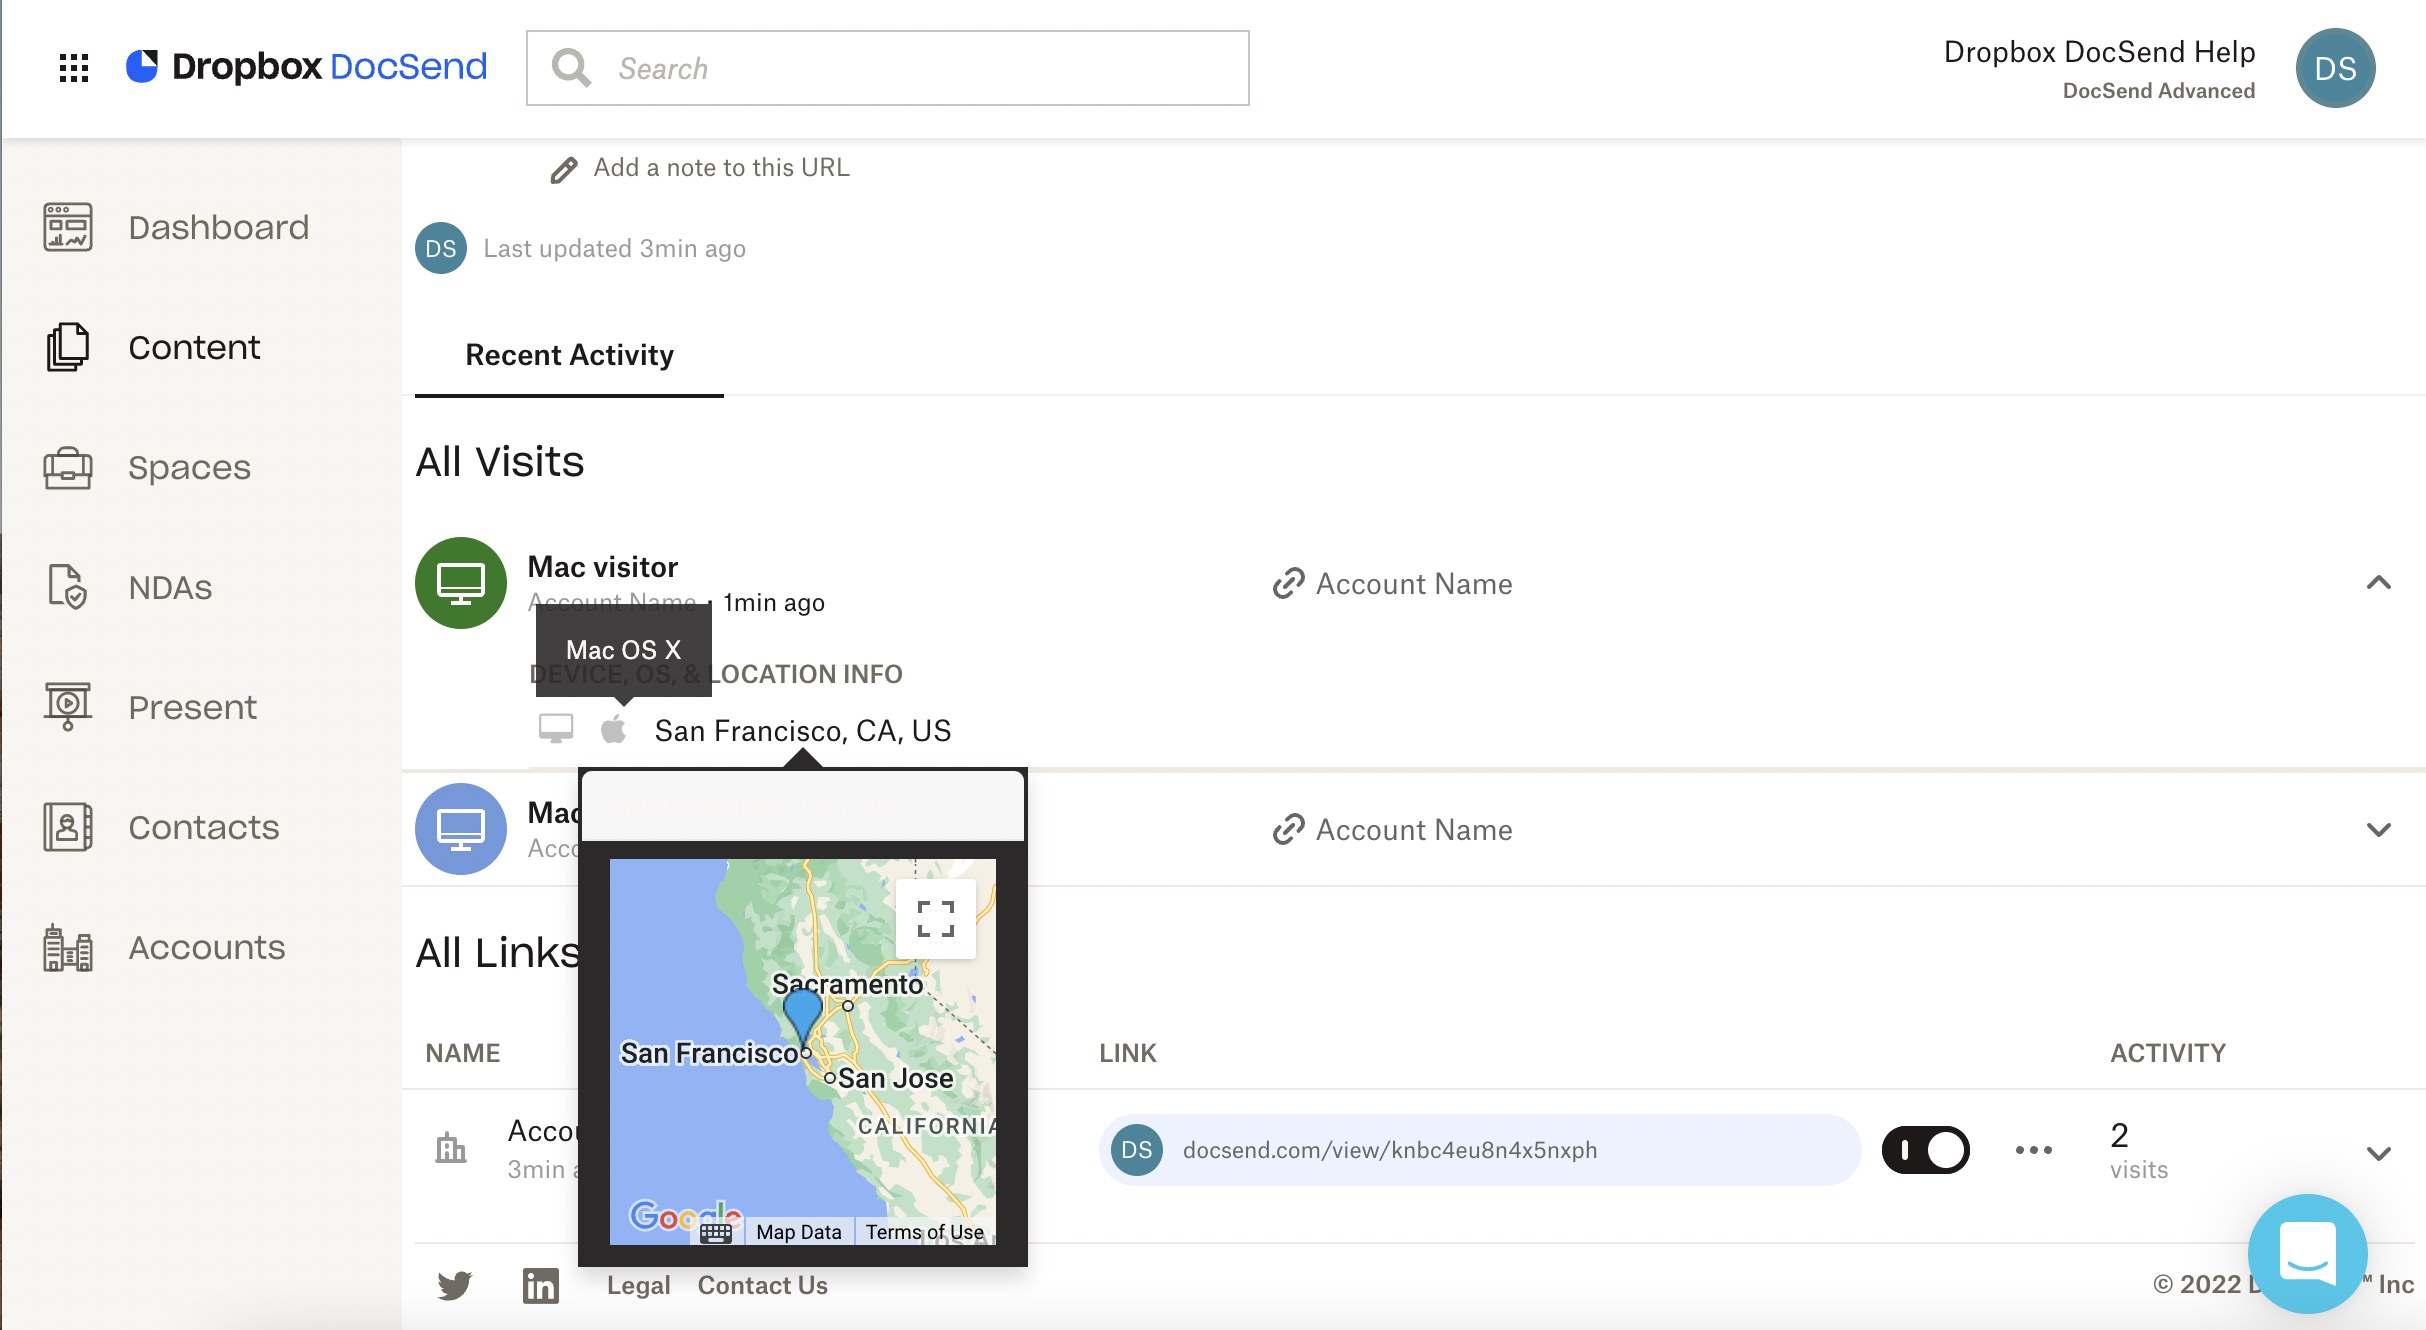
Task: Open Content section in sidebar
Action: pyautogui.click(x=194, y=347)
